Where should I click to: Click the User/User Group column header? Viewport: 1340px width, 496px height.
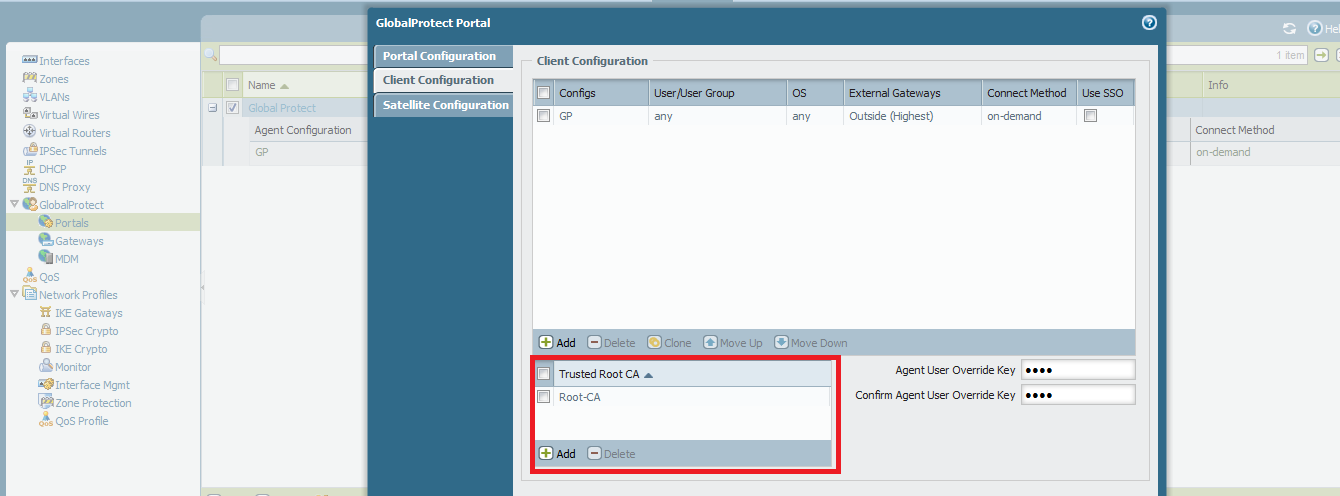(x=717, y=93)
